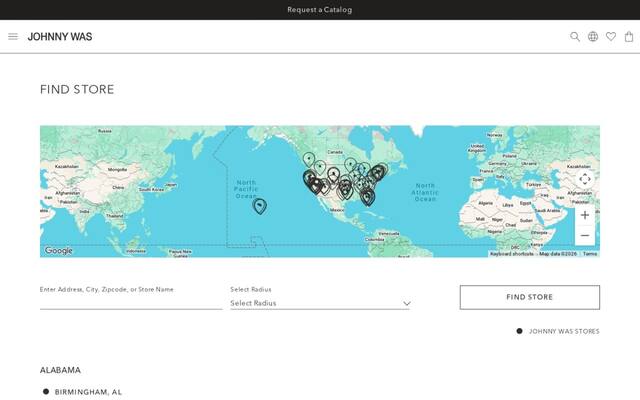Select the Hawaii store map pin

[260, 206]
